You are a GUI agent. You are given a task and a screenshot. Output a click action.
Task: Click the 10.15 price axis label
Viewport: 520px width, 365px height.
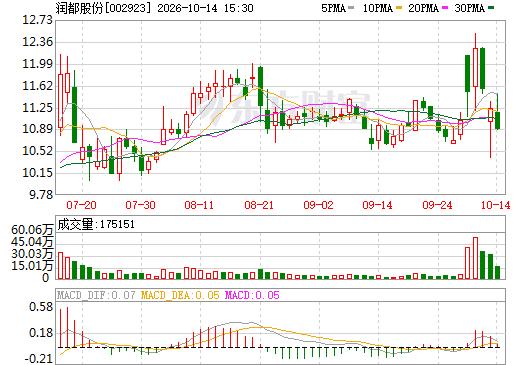tap(37, 173)
